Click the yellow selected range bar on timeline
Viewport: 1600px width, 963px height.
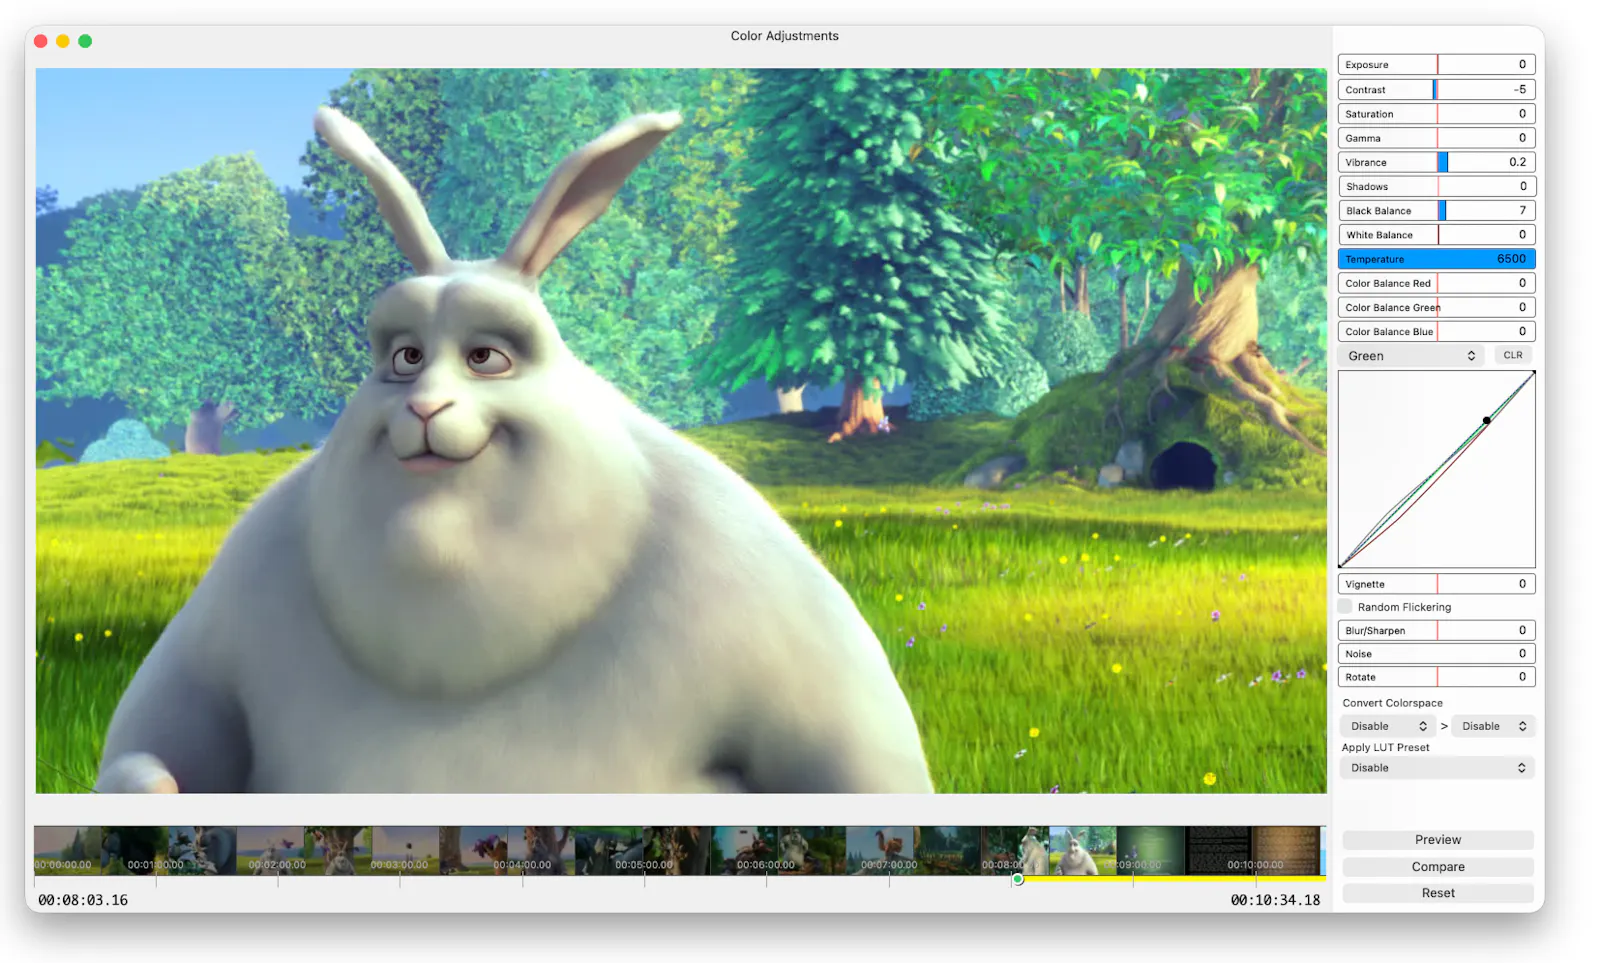pos(1173,878)
